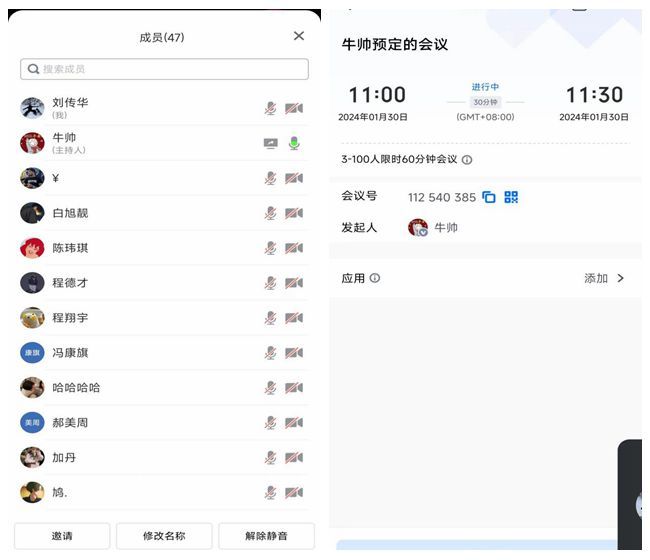Click the muted microphone icon for 陈玮琪

pyautogui.click(x=271, y=248)
